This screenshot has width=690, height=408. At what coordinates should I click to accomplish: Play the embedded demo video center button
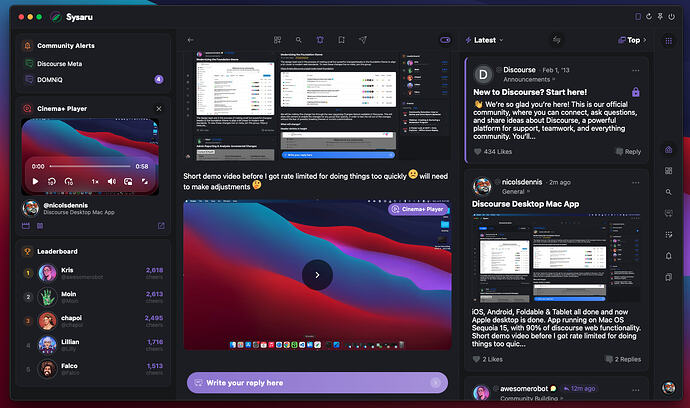(317, 275)
